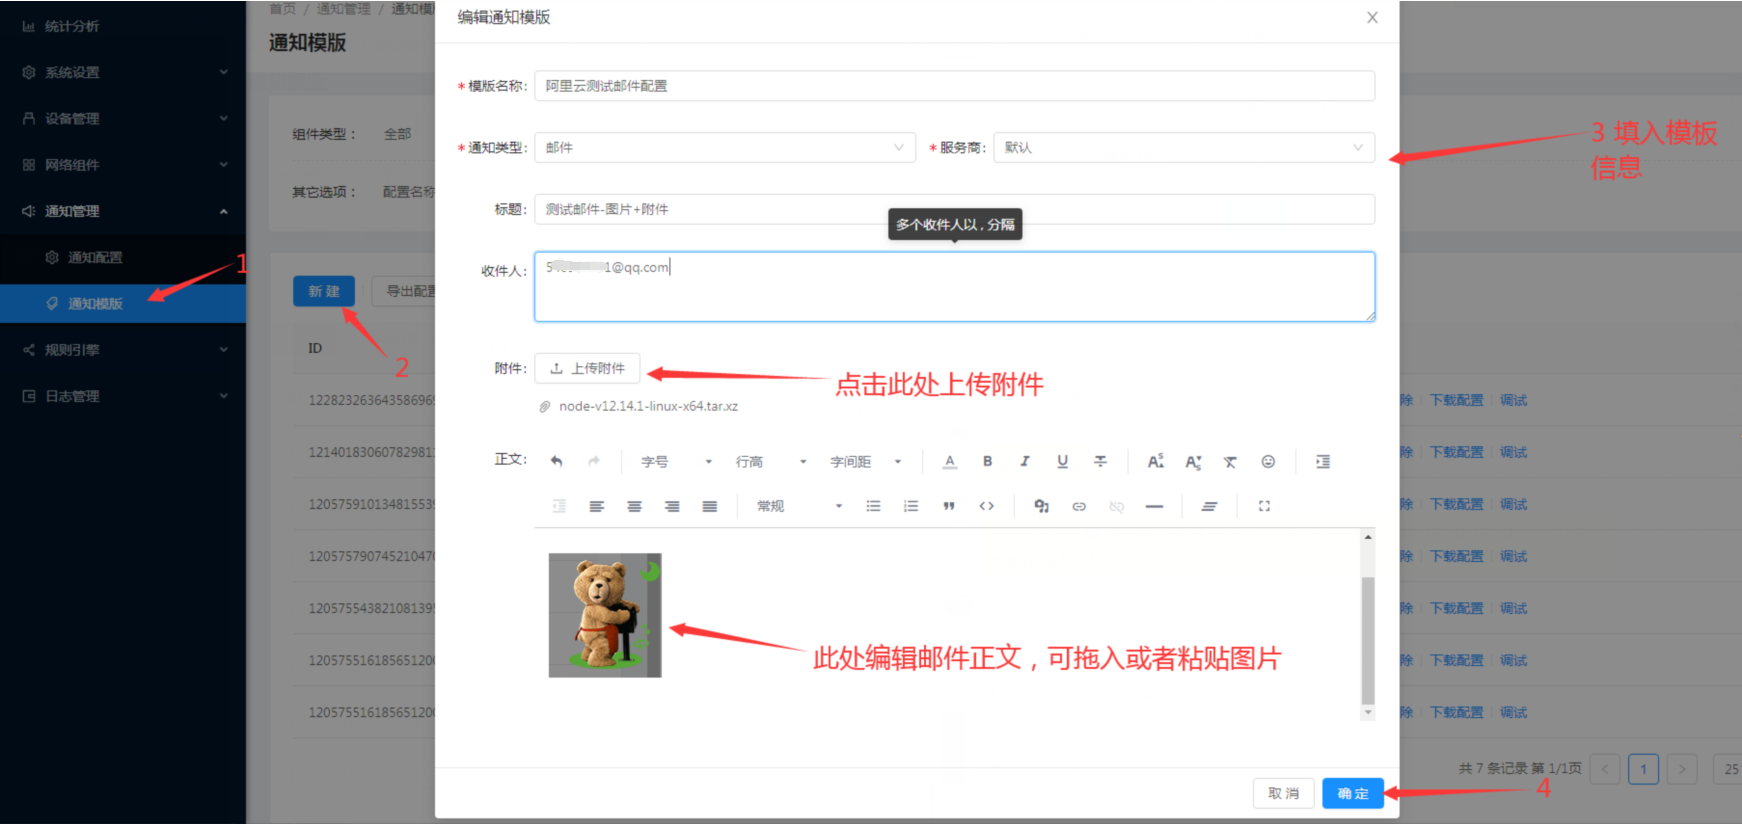Insert a bulleted unordered list
Screen dimensions: 1742x824
click(x=873, y=506)
